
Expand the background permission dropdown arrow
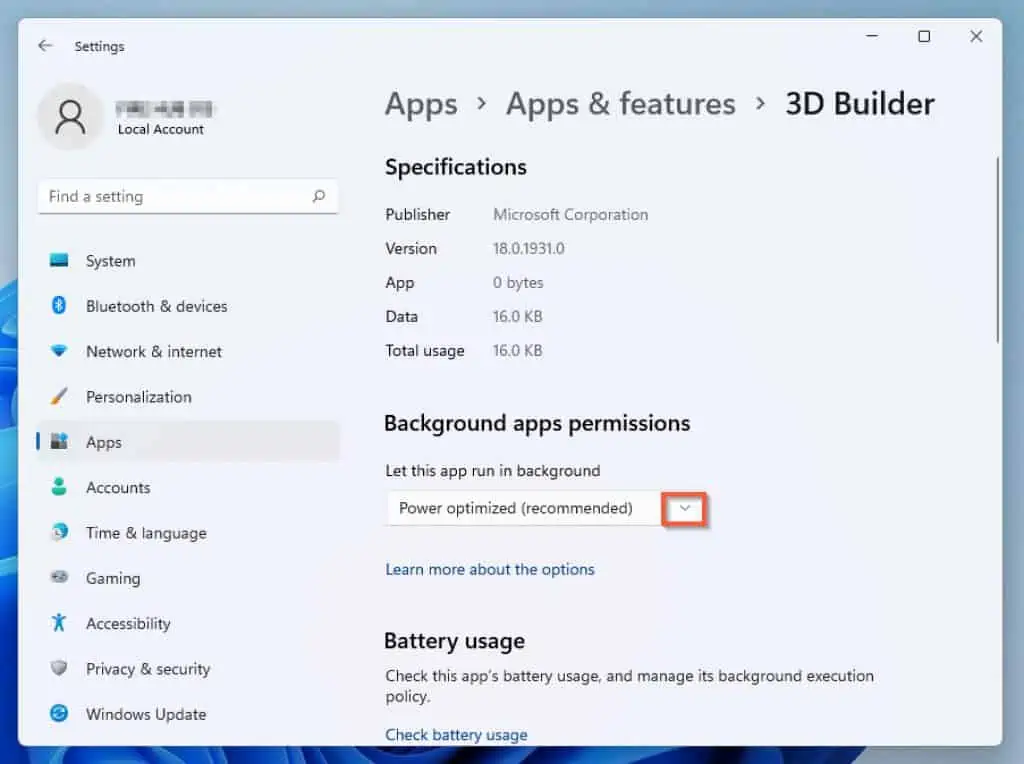coord(685,508)
